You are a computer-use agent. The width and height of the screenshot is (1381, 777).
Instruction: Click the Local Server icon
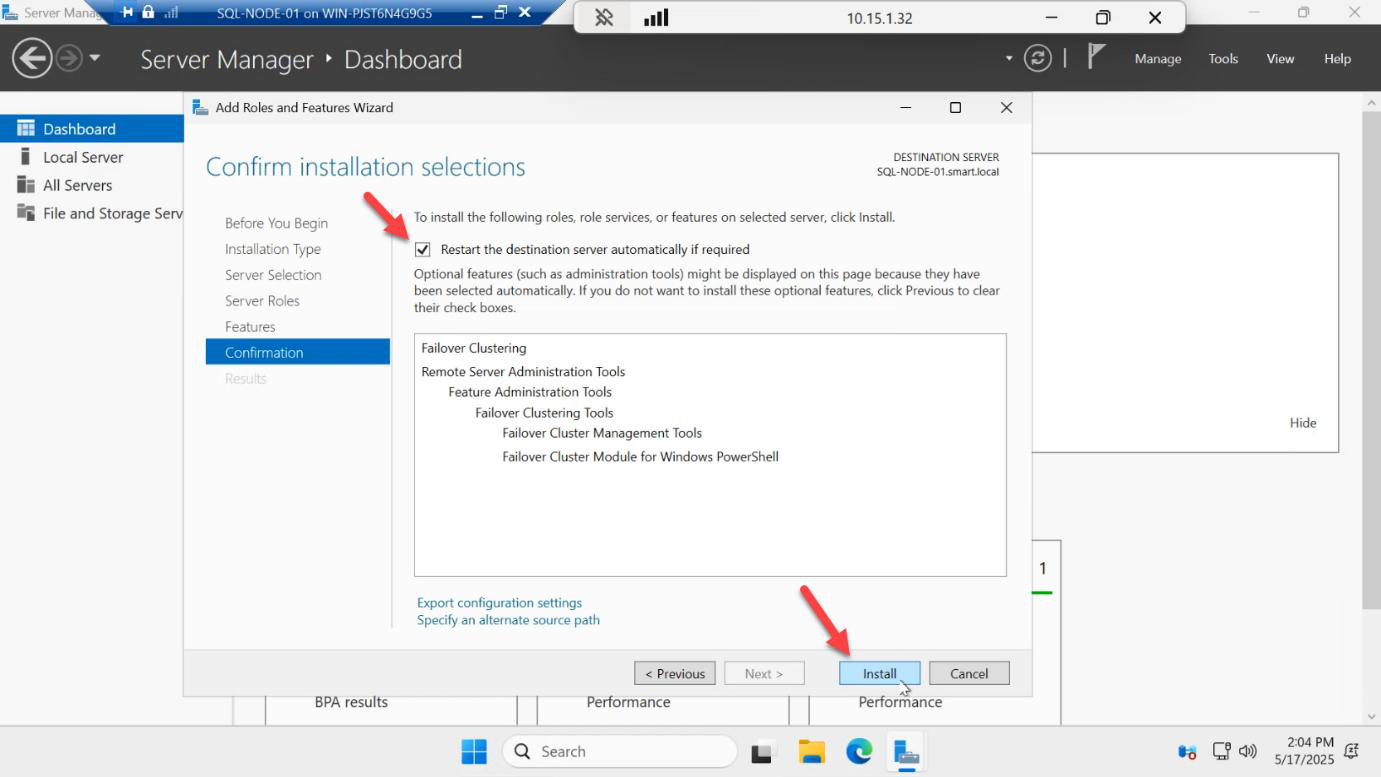[26, 157]
